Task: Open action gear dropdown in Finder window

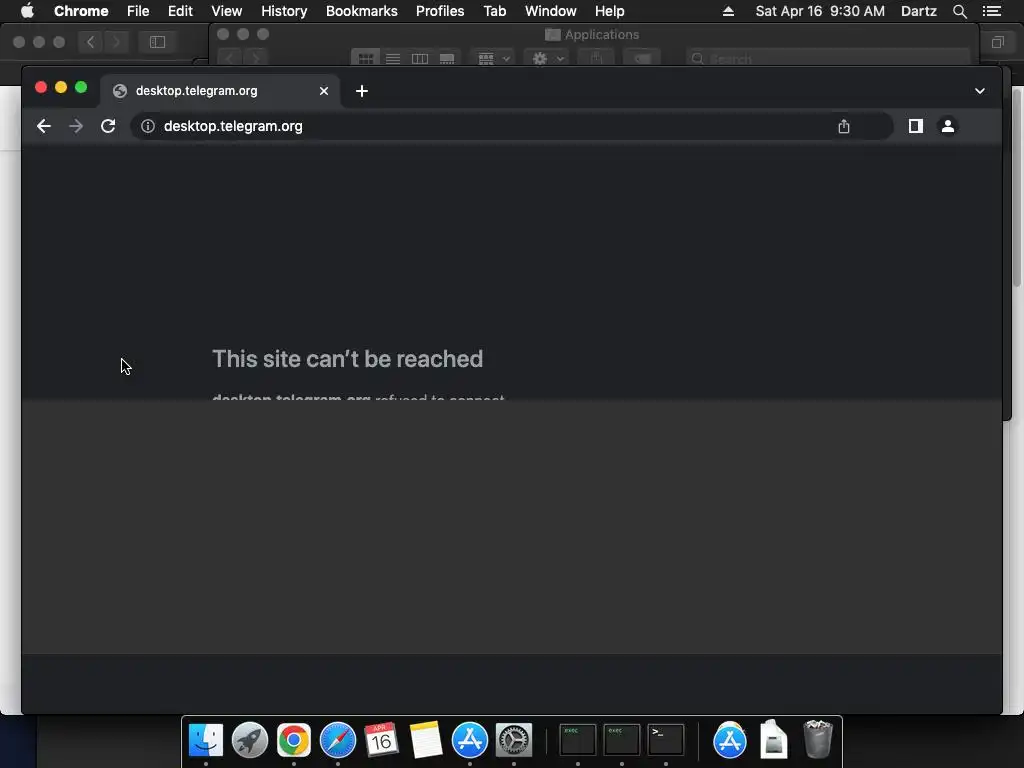Action: pos(548,59)
